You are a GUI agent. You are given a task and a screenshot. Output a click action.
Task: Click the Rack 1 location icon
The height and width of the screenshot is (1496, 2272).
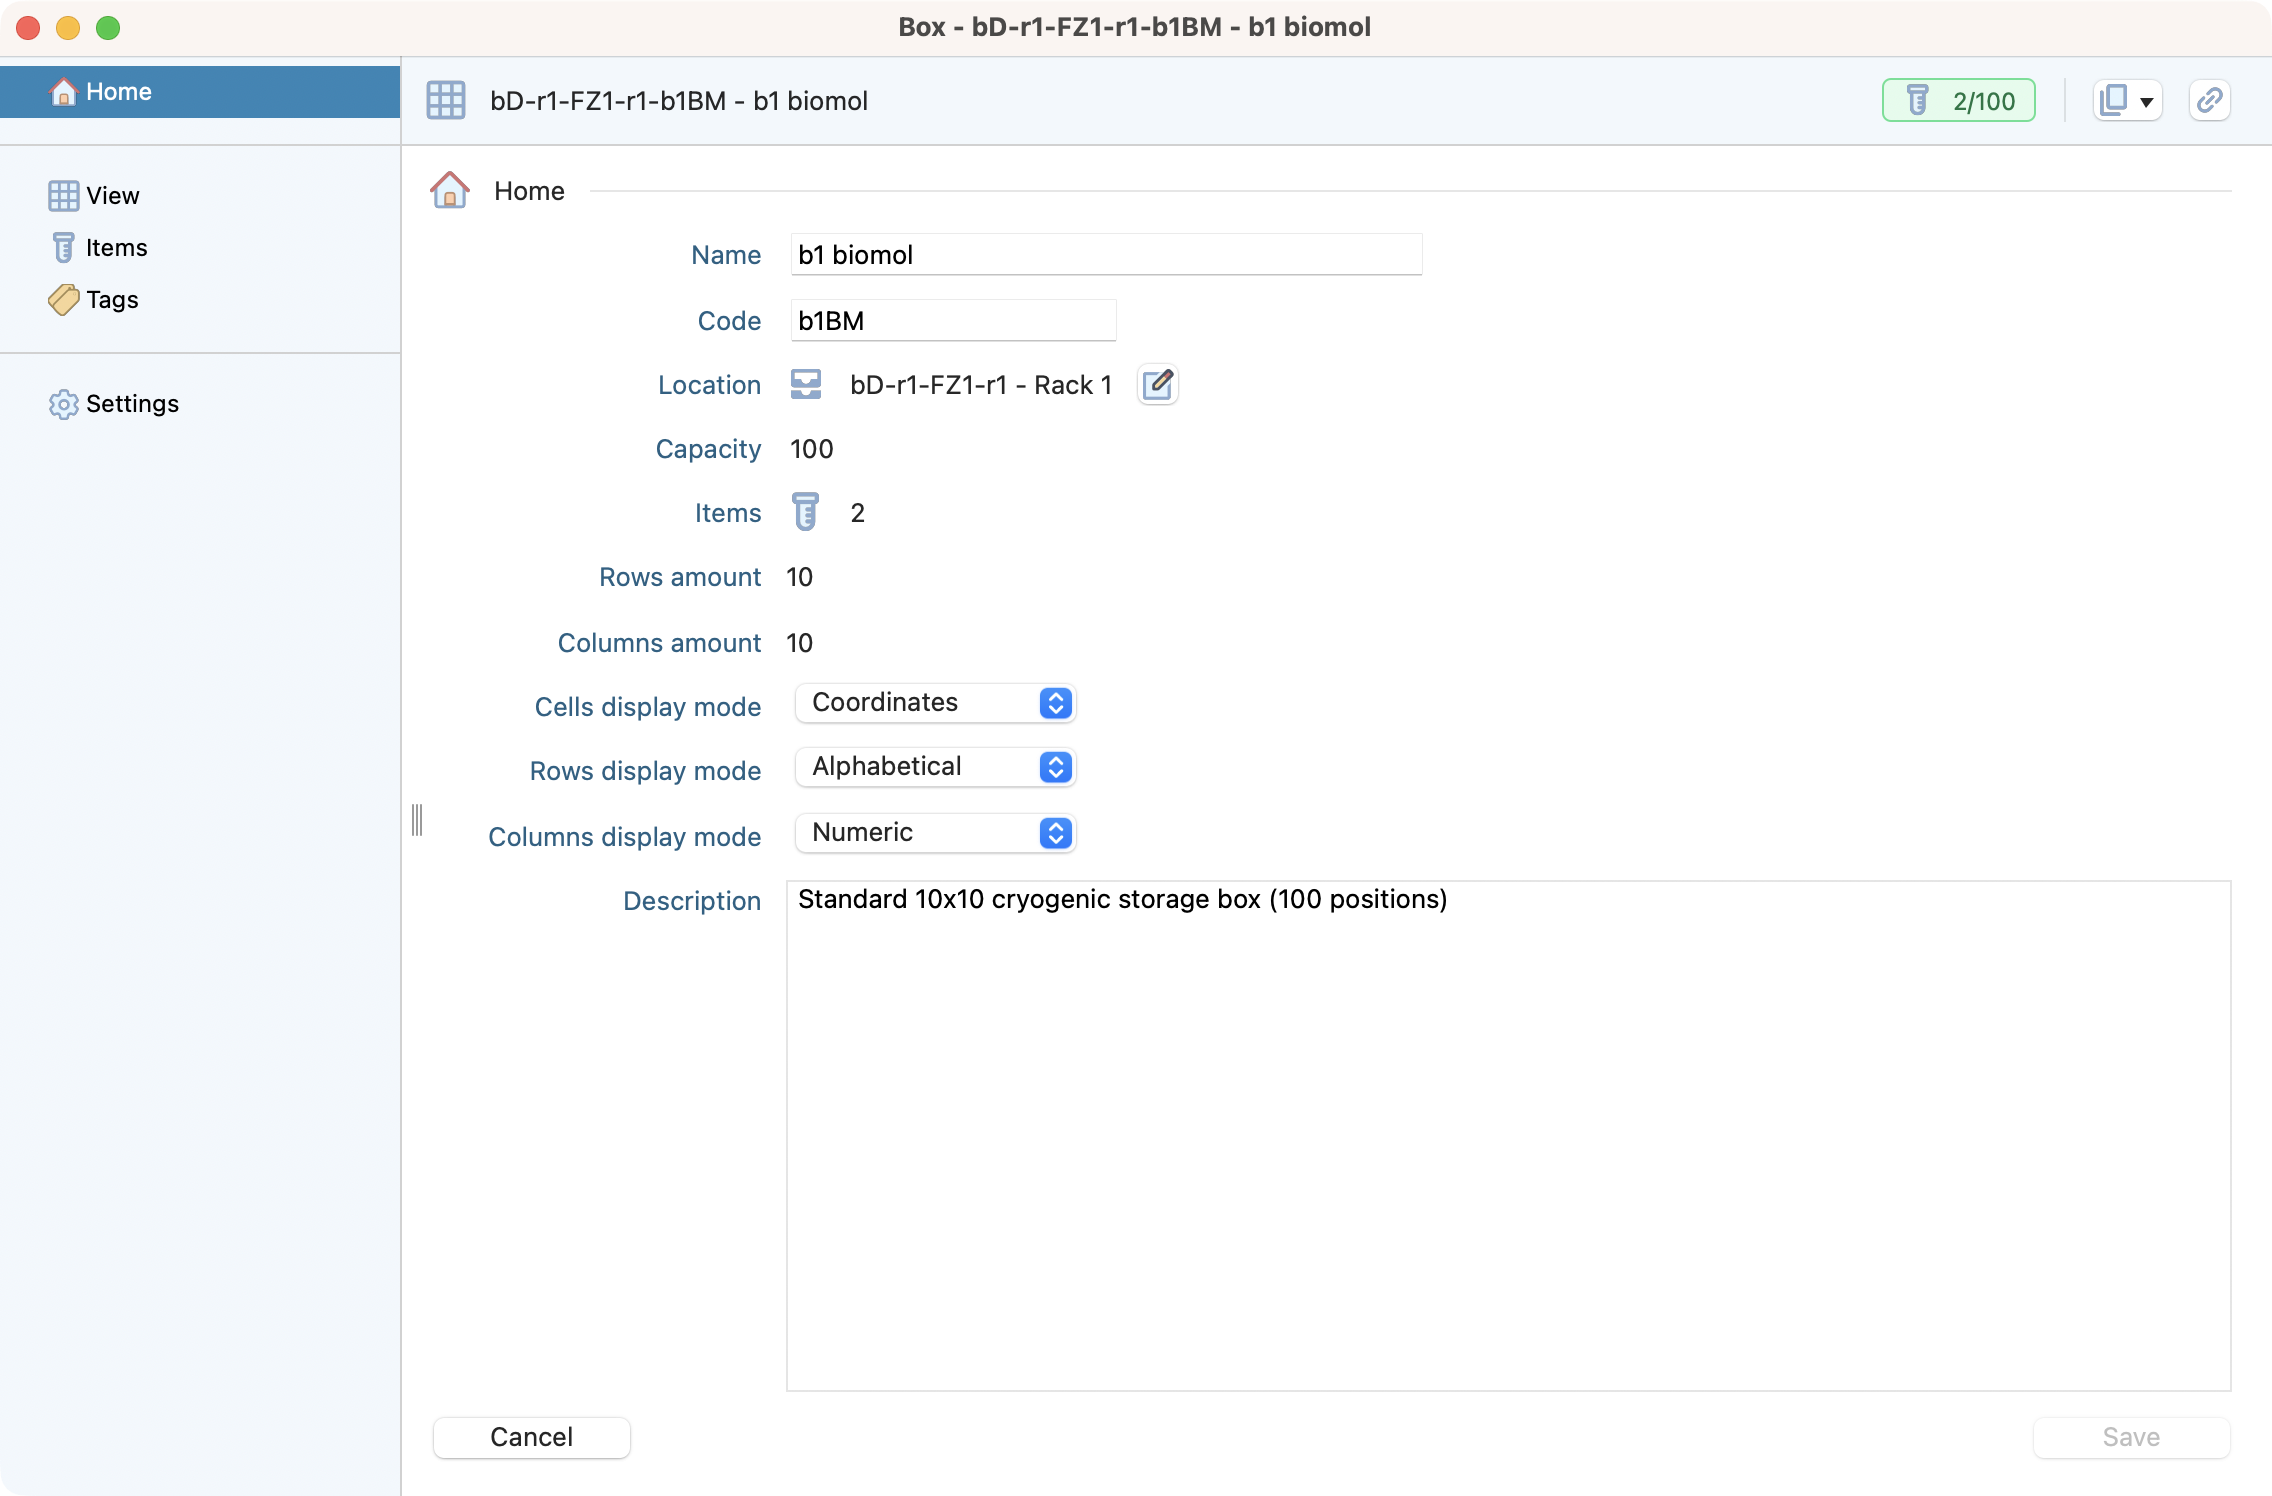806,385
